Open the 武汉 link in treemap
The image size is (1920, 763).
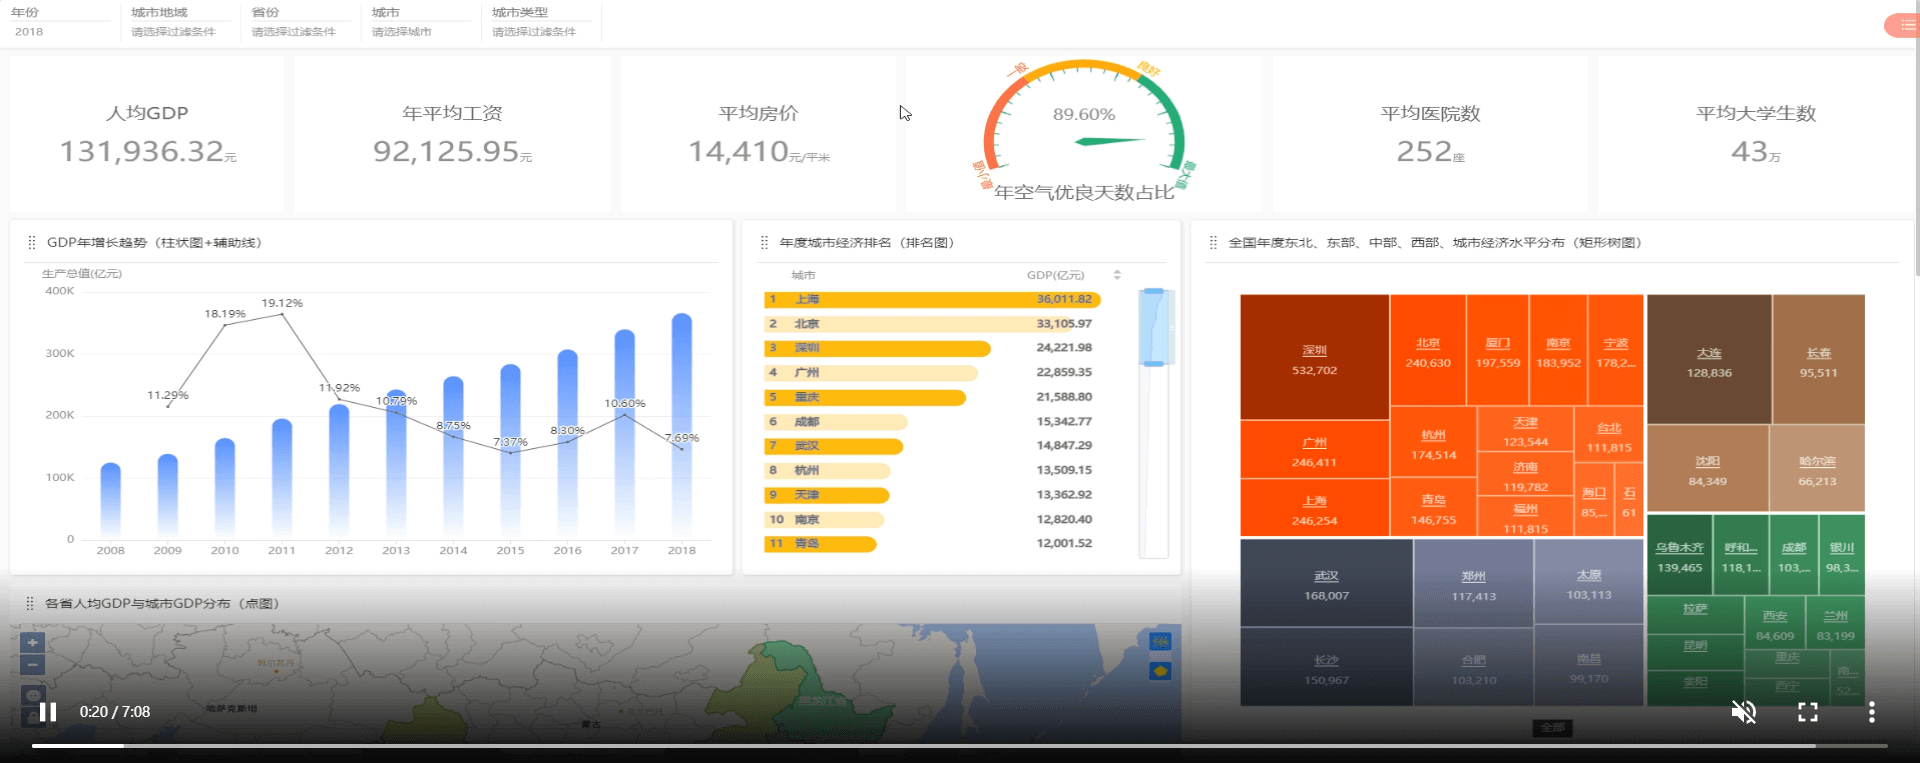pos(1326,576)
